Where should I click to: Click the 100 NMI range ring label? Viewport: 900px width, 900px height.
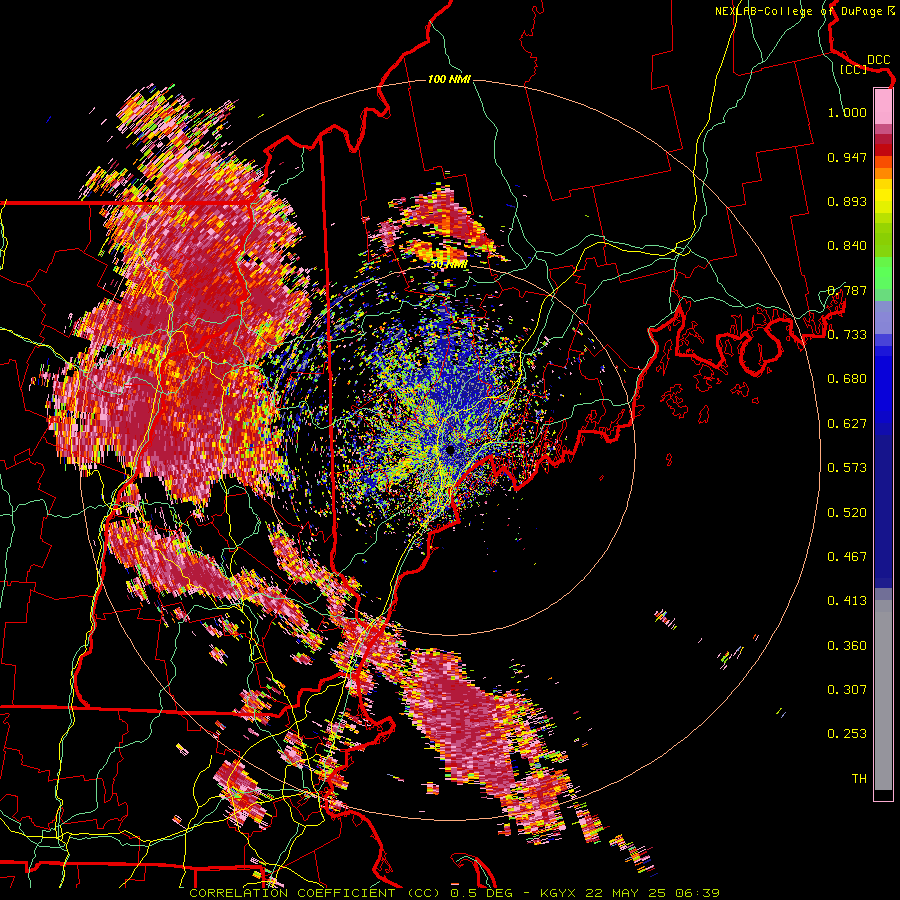click(x=449, y=79)
